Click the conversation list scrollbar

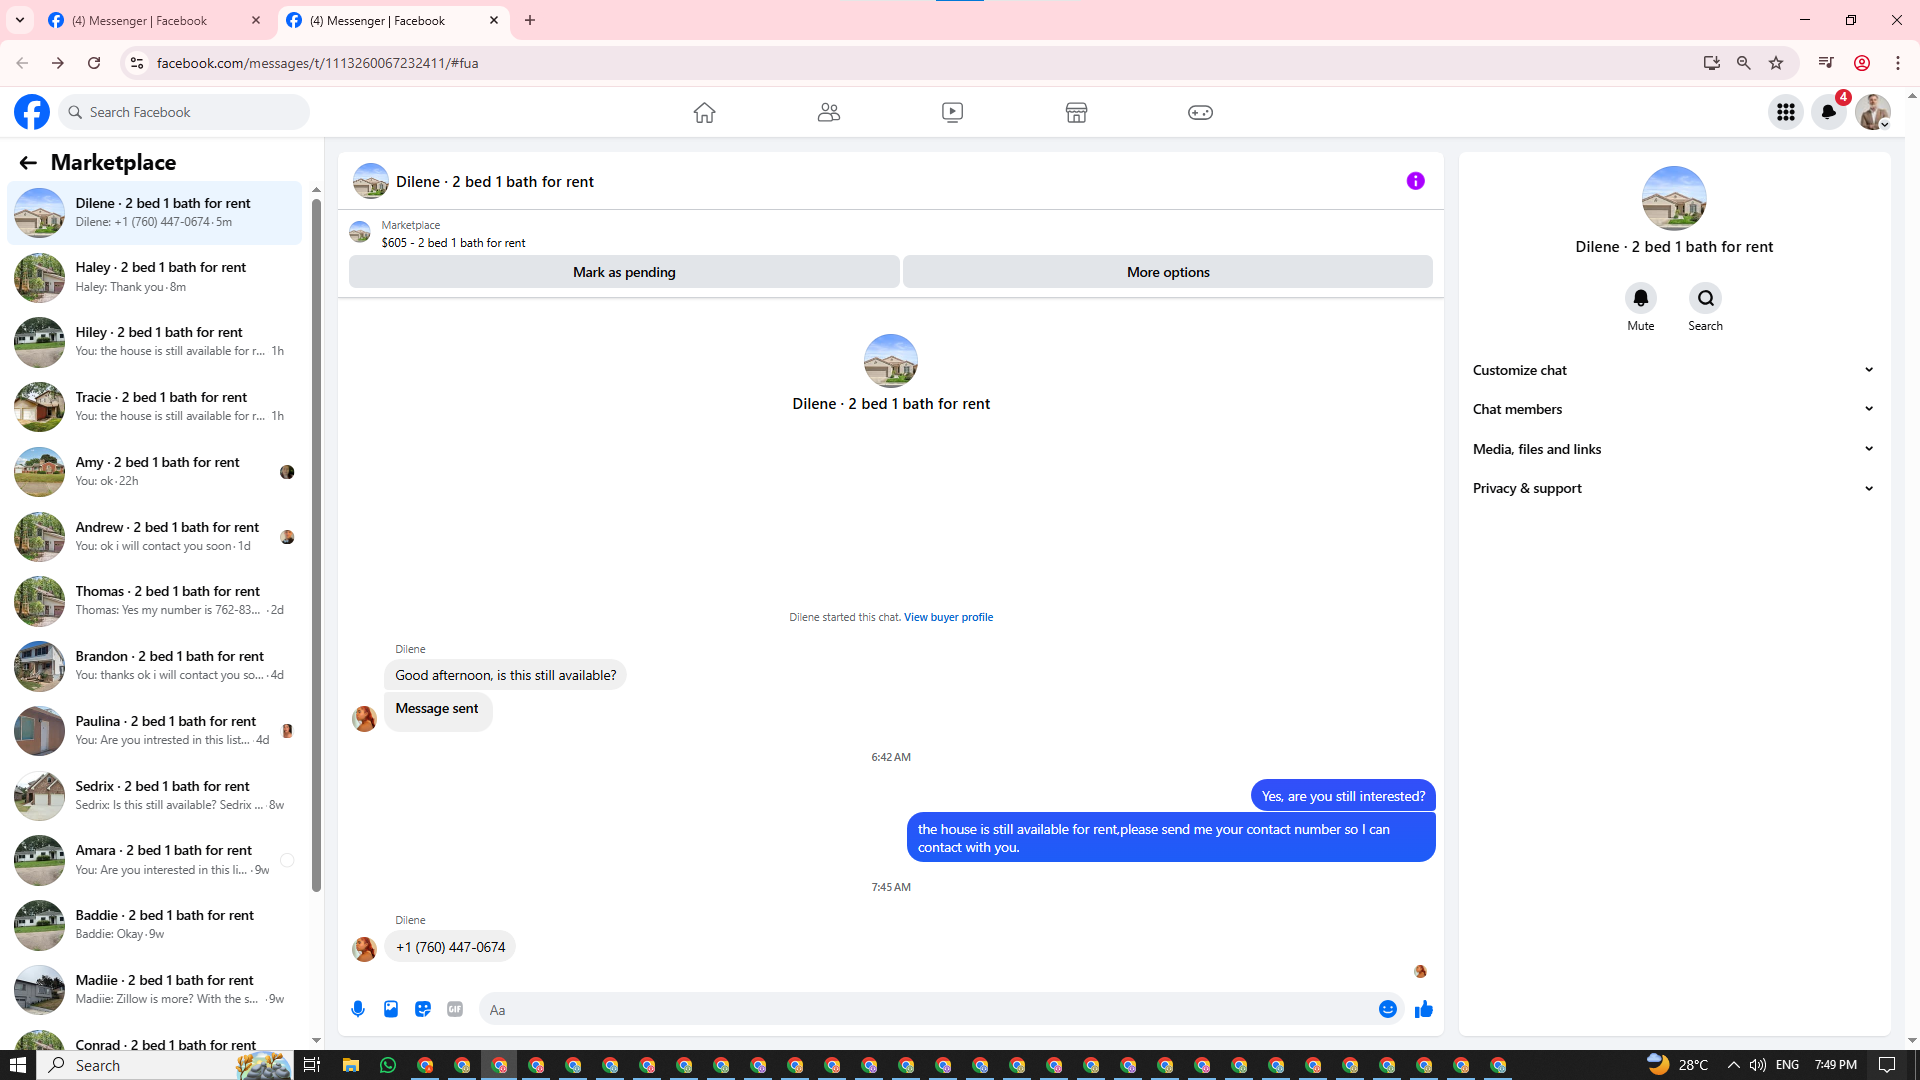click(316, 540)
